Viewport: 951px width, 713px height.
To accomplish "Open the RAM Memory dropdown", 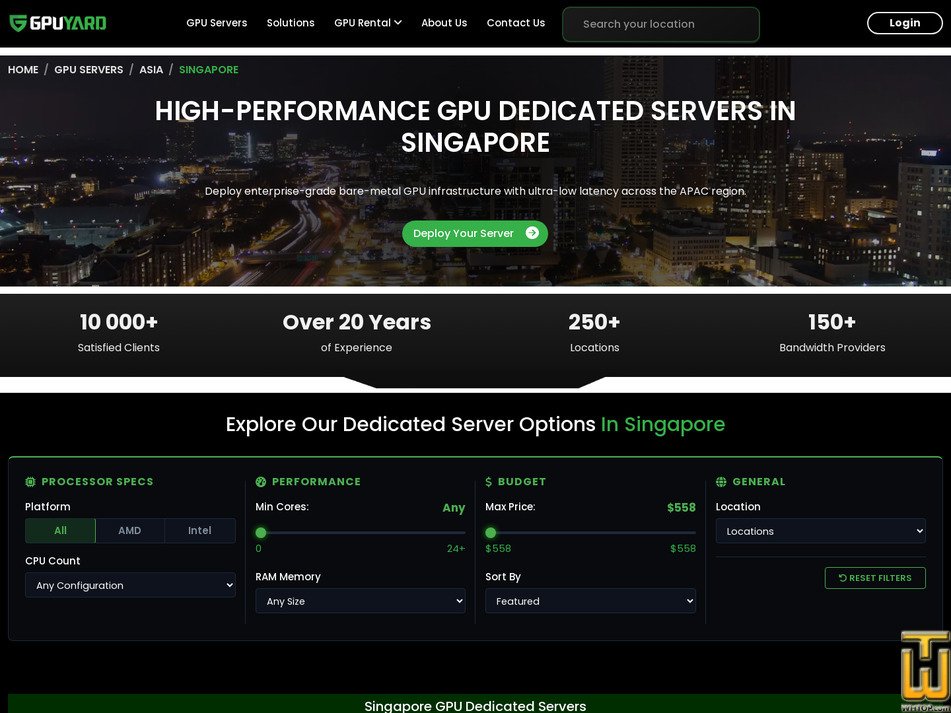I will [360, 601].
